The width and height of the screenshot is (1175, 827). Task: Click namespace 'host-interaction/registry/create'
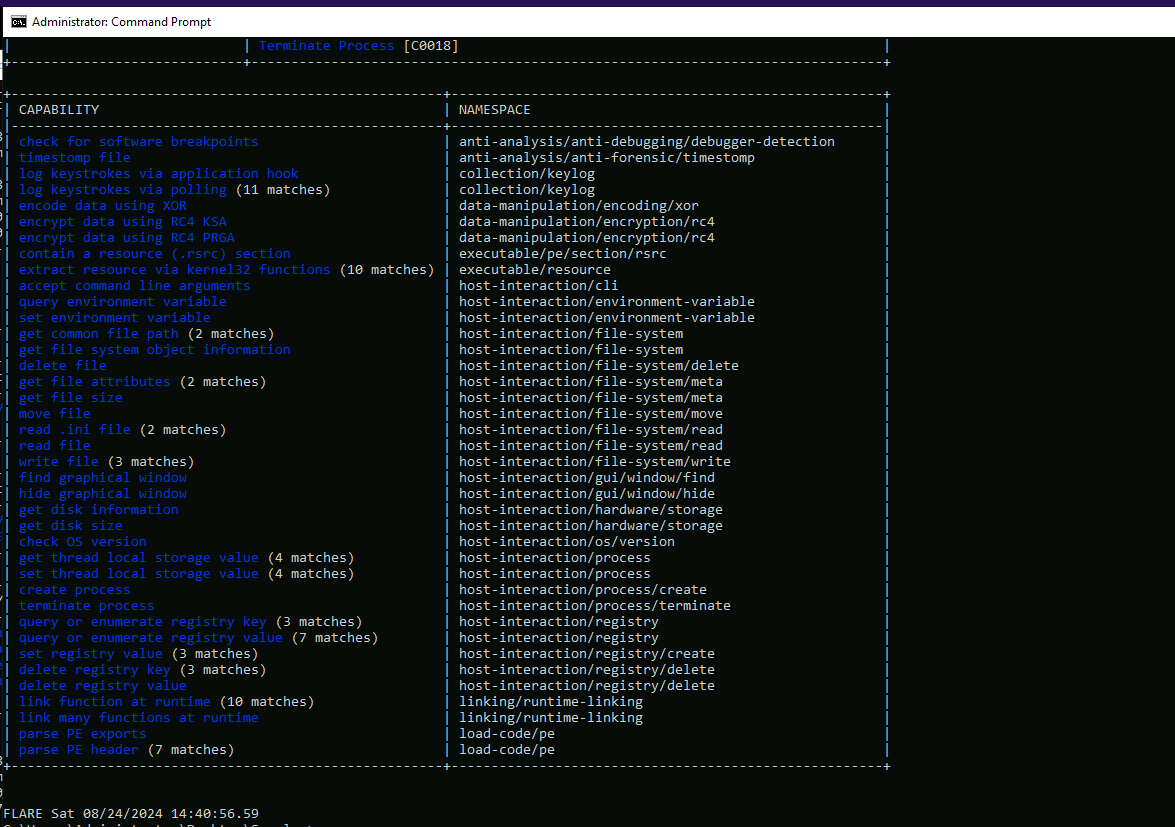pyautogui.click(x=587, y=654)
